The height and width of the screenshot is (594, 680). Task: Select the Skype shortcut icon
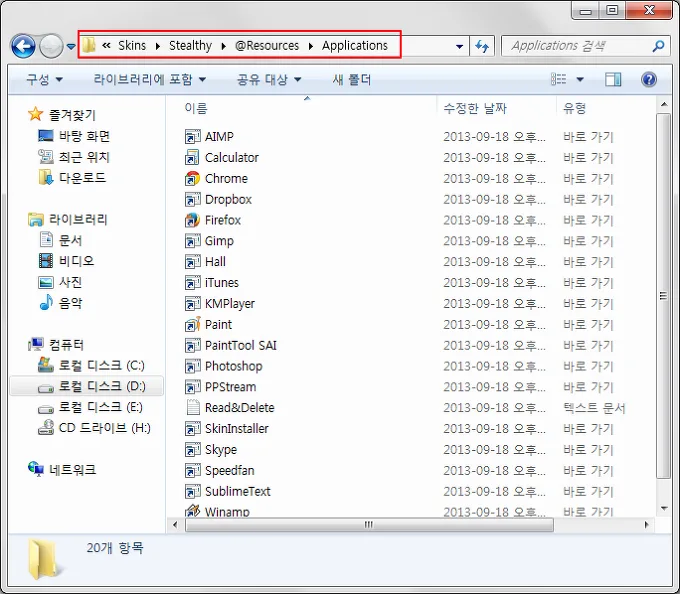click(x=193, y=449)
